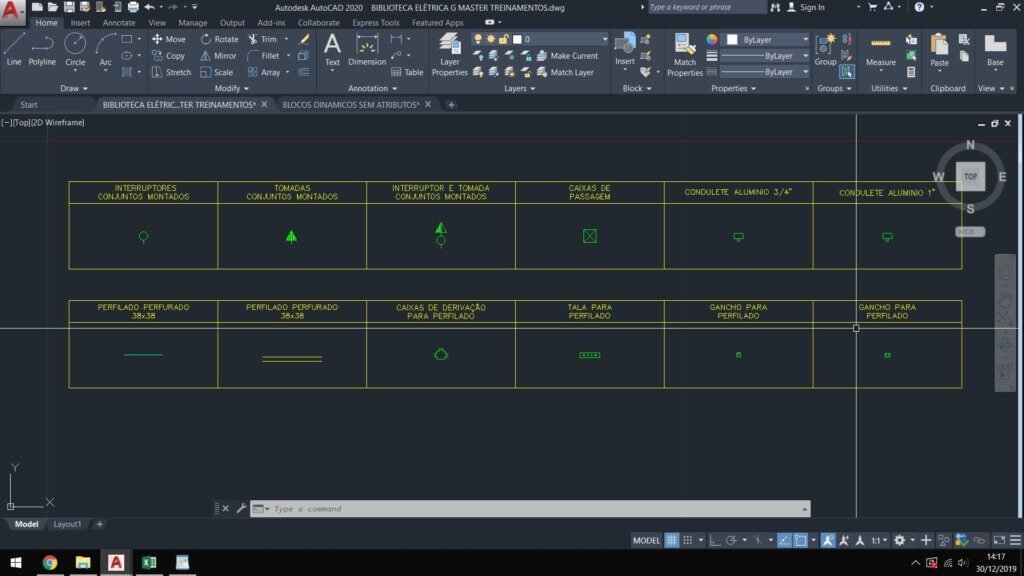Toggle object snap tracking in status bar
The width and height of the screenshot is (1024, 576).
[784, 540]
